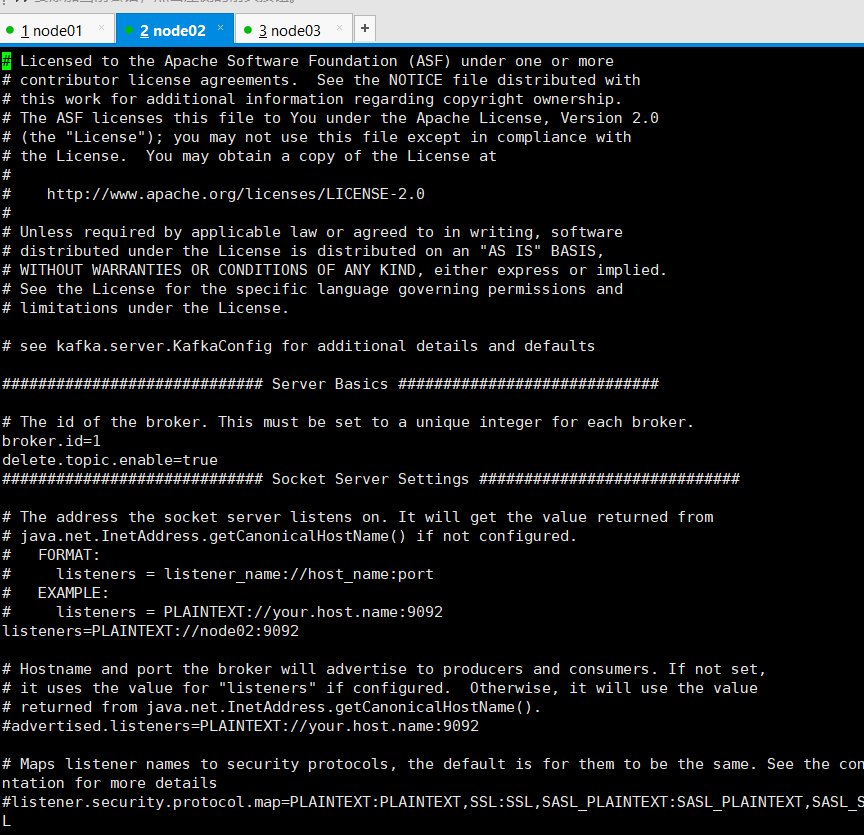Click the green status dot on node03 tab
This screenshot has height=835, width=864.
tap(248, 30)
